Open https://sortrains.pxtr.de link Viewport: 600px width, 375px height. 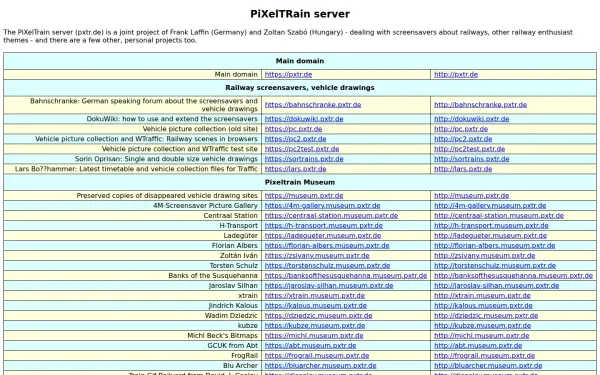[304, 159]
